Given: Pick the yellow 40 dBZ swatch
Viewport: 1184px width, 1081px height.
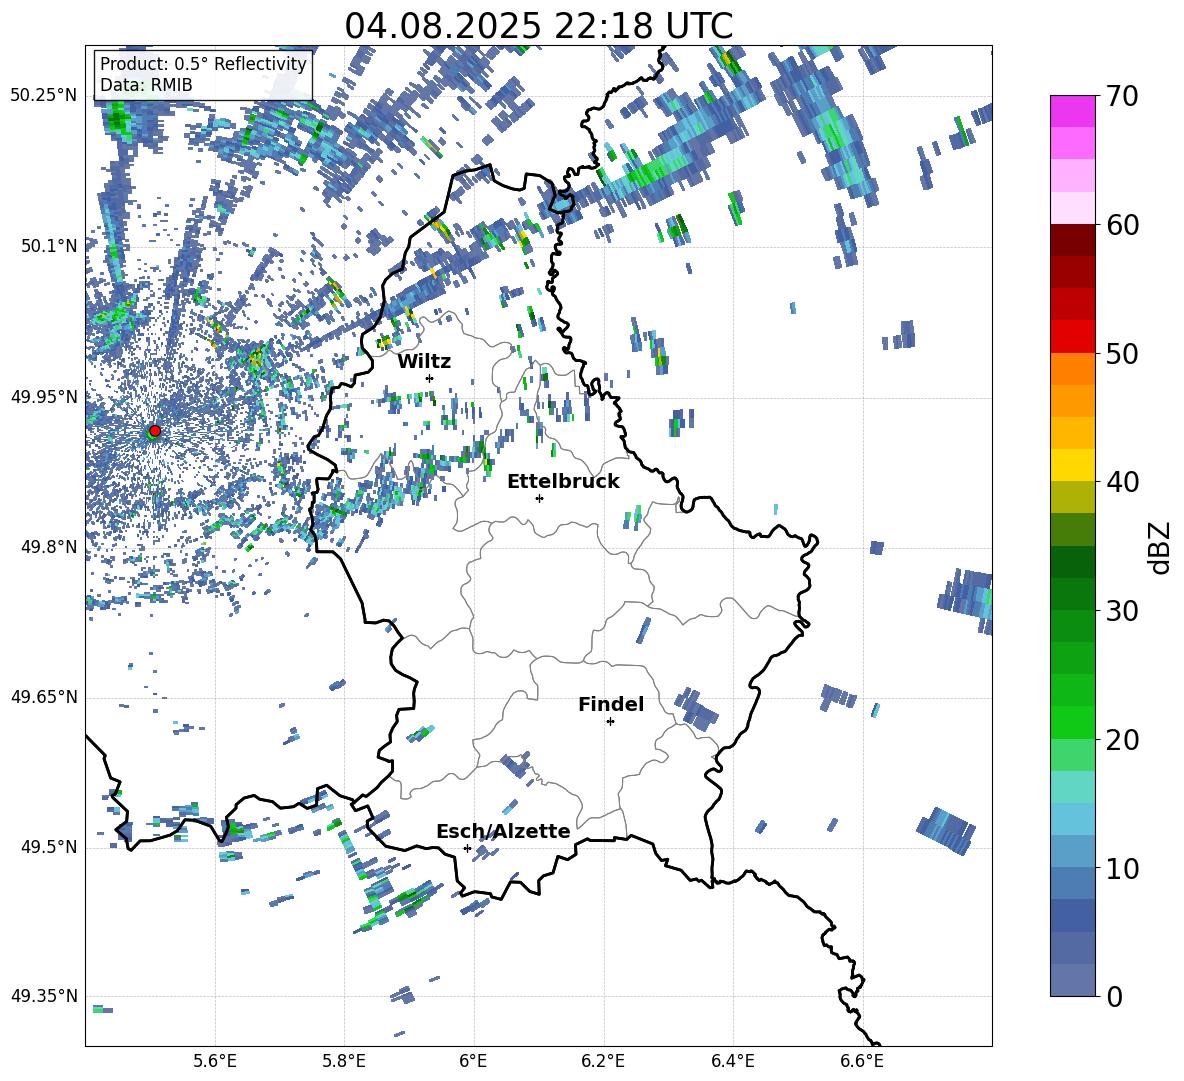Looking at the screenshot, I should (1072, 465).
